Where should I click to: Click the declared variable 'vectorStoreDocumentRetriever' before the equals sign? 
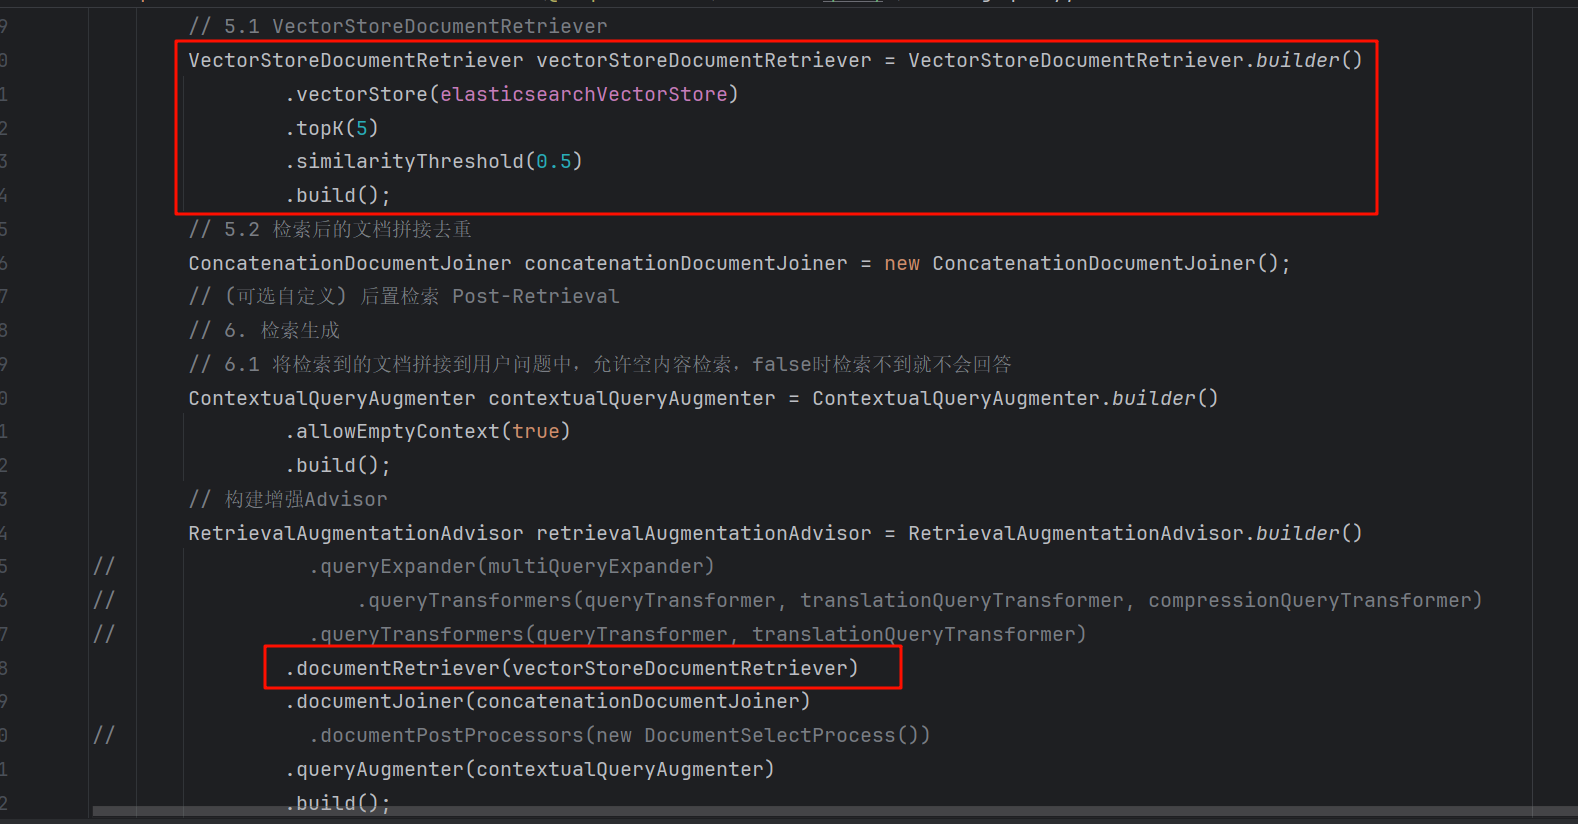click(704, 60)
